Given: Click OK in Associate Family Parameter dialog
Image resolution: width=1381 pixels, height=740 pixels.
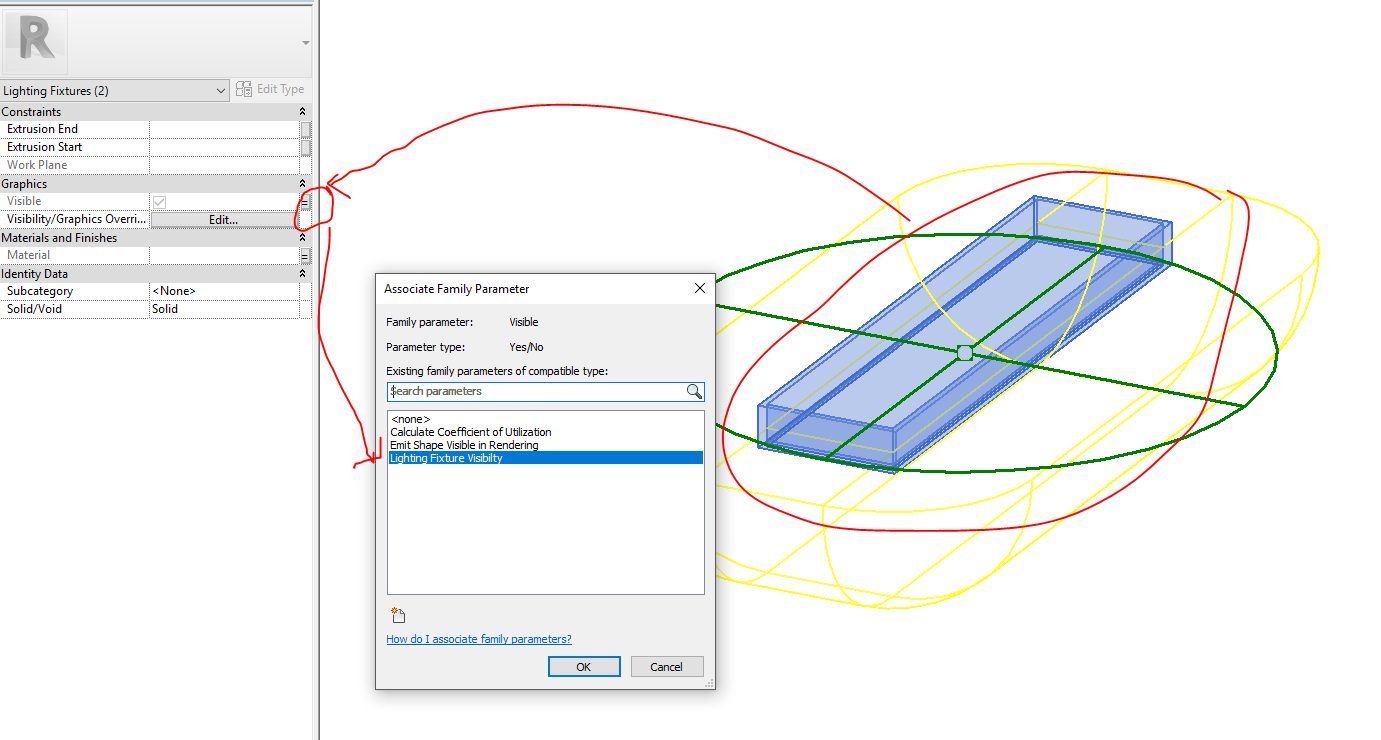Looking at the screenshot, I should coord(584,667).
